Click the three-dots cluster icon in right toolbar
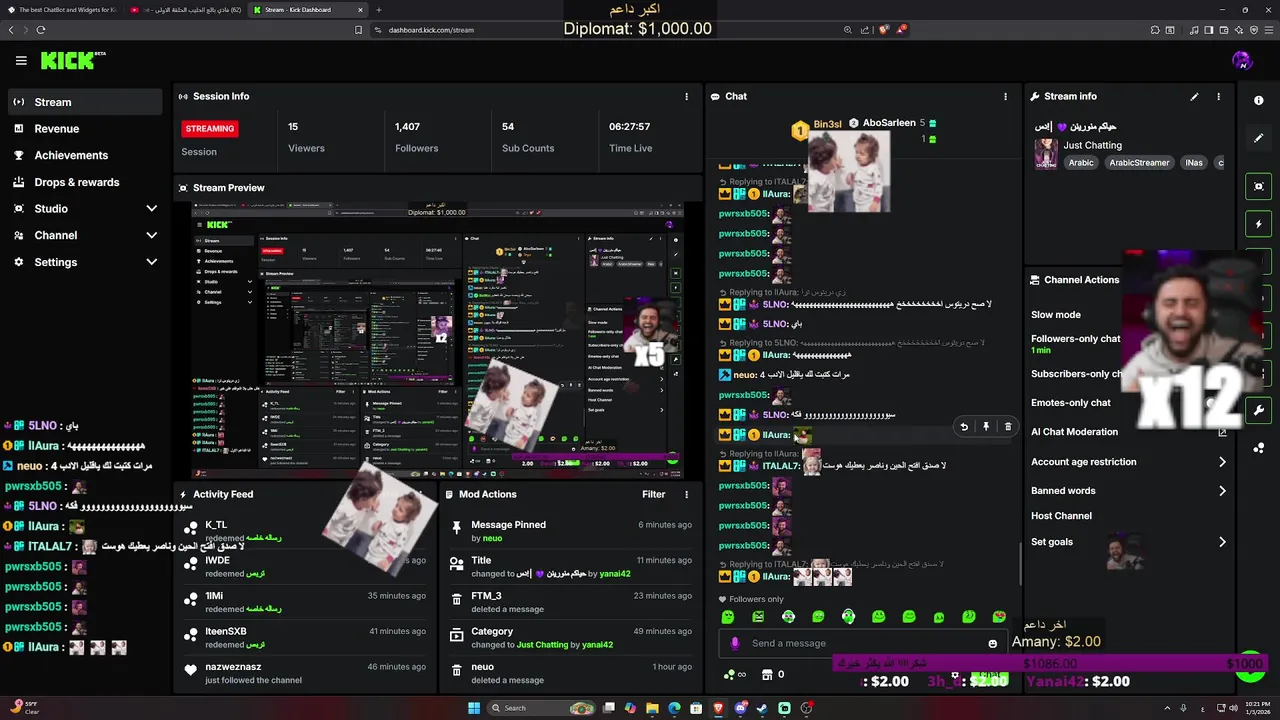Screen dimensions: 1280x720 1259,448
